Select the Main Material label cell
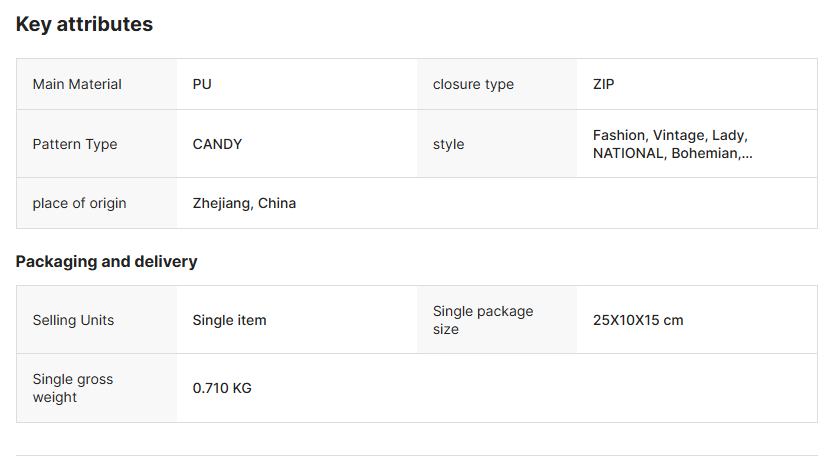838x466 pixels. 77,84
